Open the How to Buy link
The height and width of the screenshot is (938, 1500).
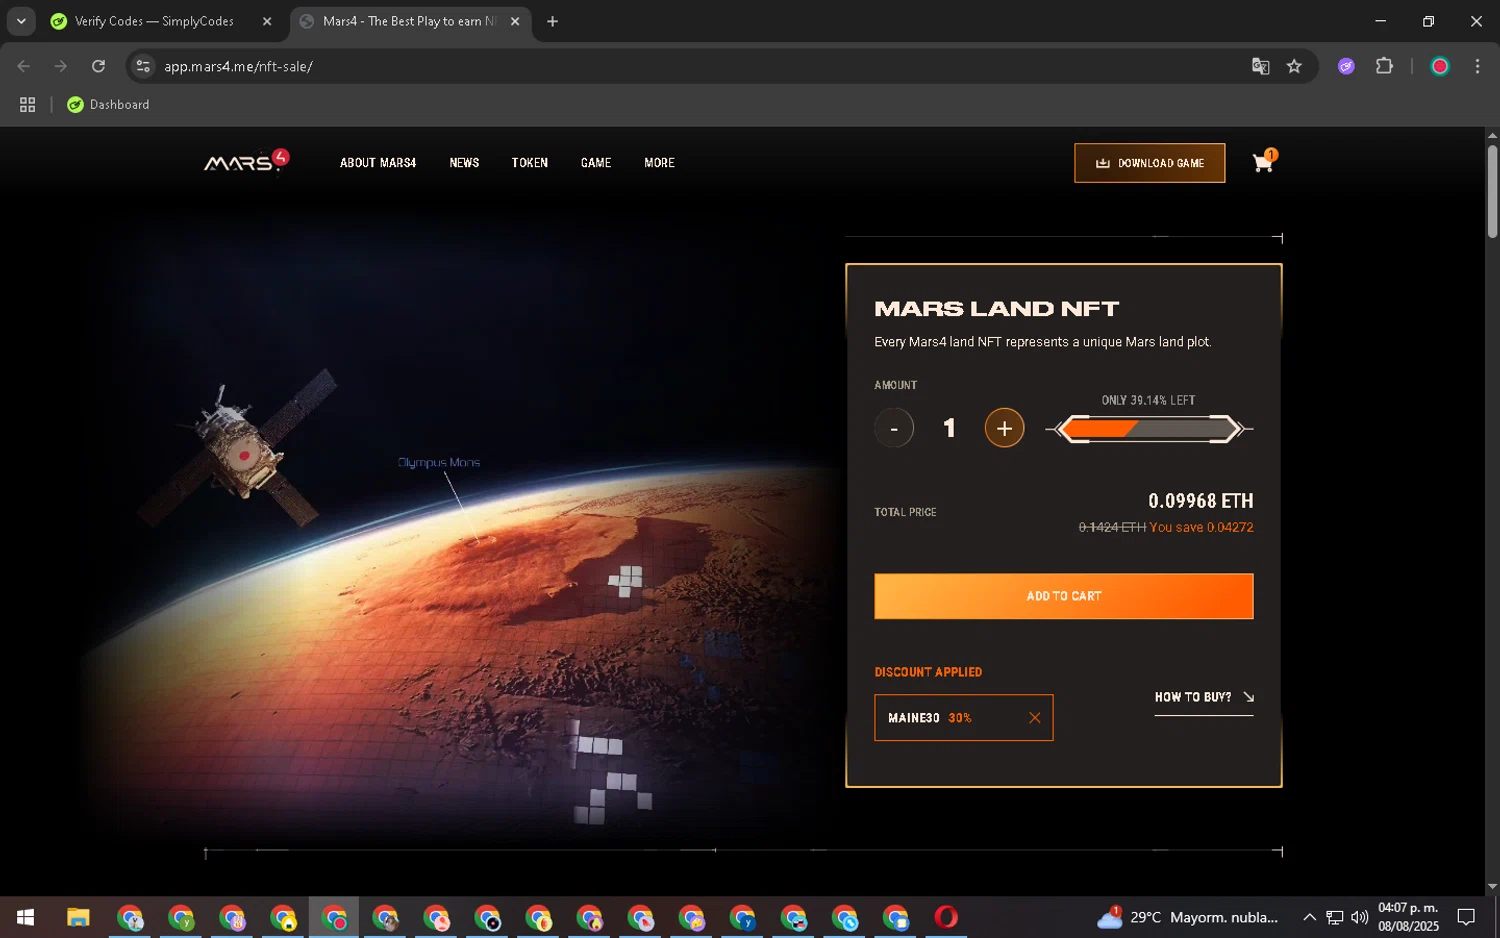coord(1203,697)
